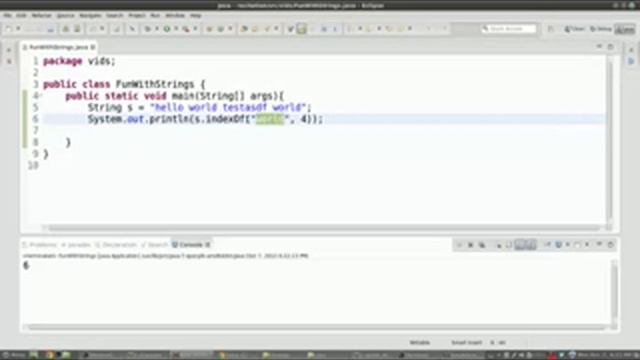Screen dimensions: 640x360
Task: Open the Refactor menu
Action: click(x=42, y=16)
